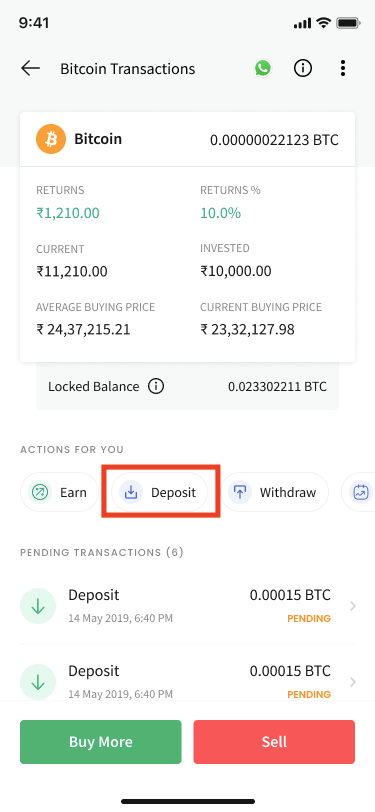Tap Locked Balance info icon
The width and height of the screenshot is (375, 812).
(x=156, y=386)
